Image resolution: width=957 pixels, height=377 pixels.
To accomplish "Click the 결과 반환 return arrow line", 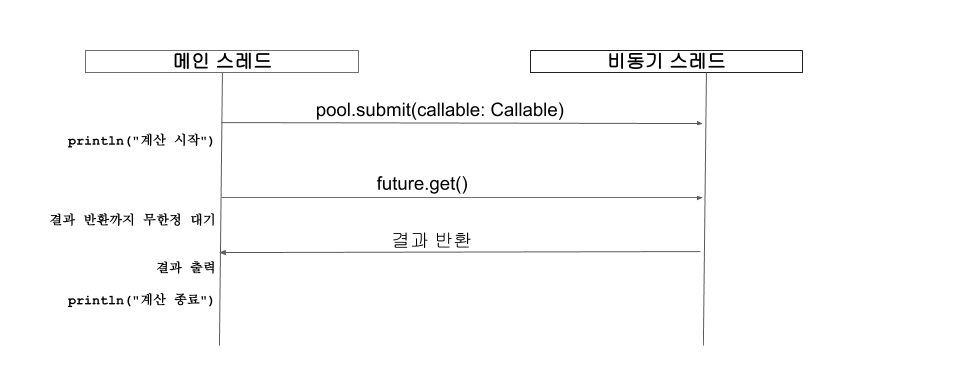I will point(460,252).
